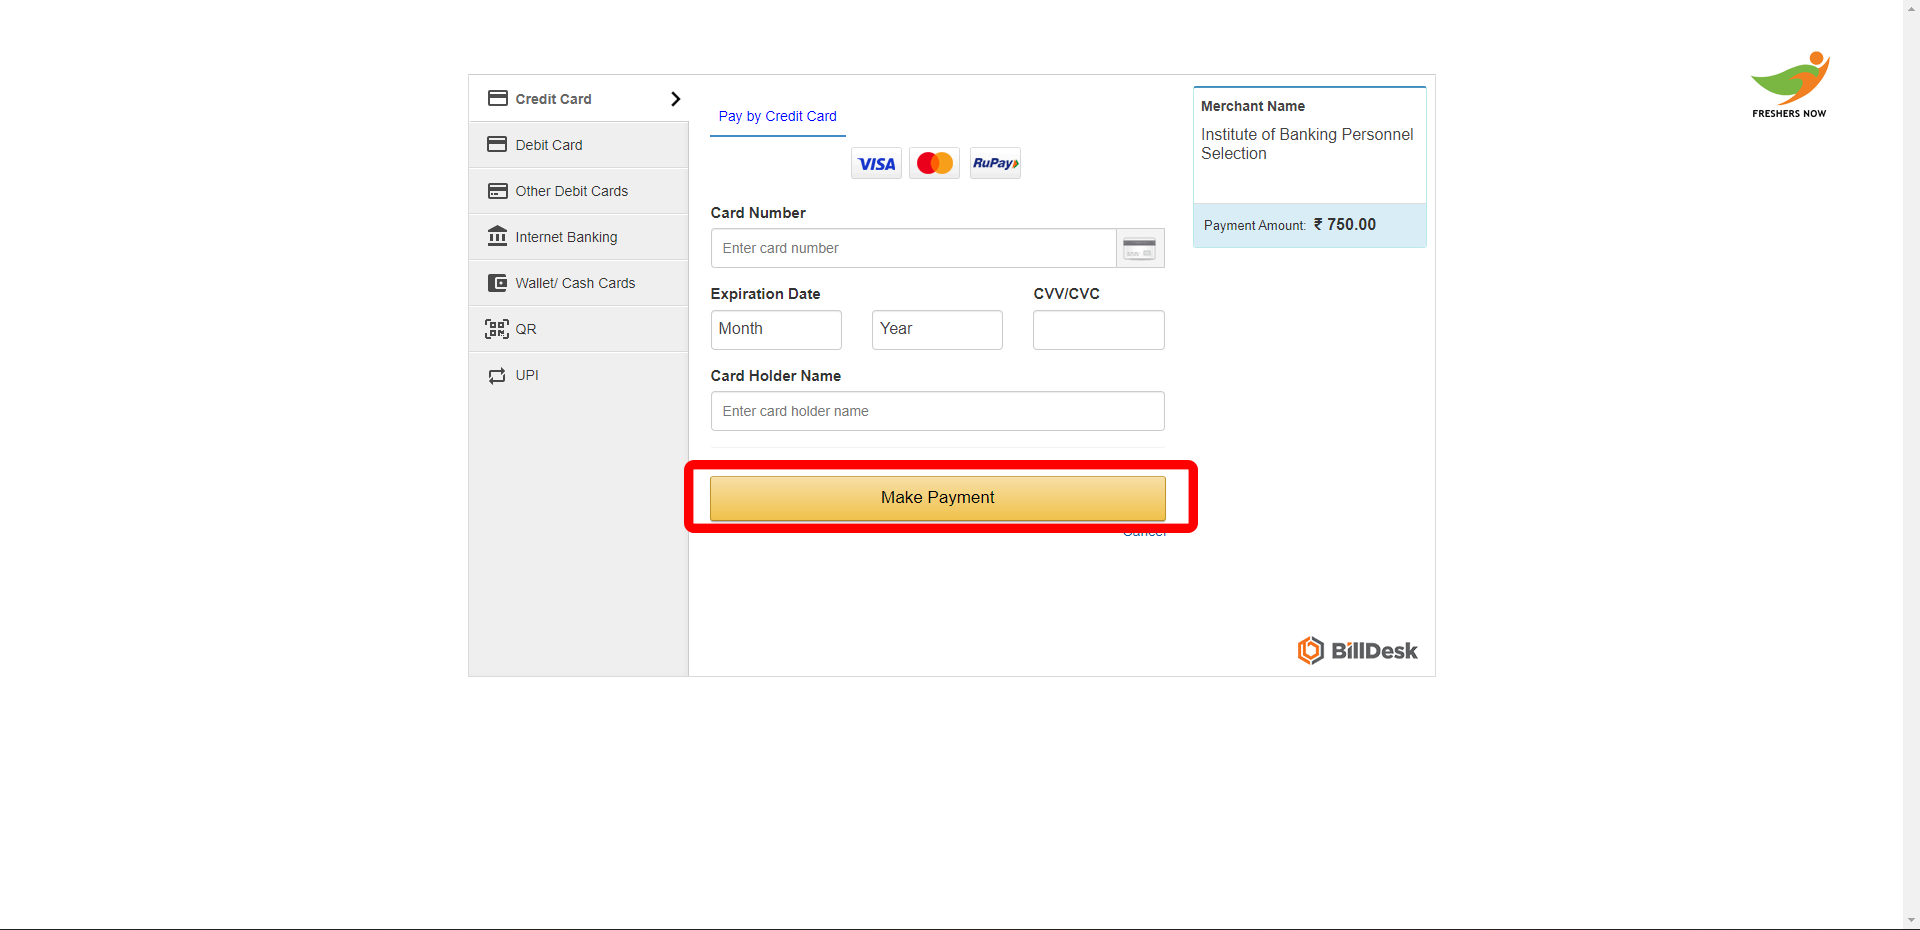Click the BillDesk logo

[1358, 651]
